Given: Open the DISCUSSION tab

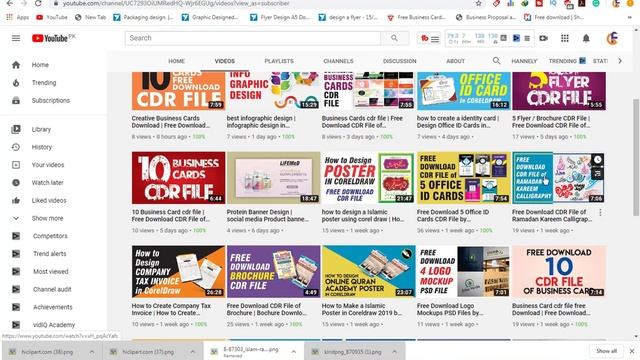Looking at the screenshot, I should tap(400, 61).
